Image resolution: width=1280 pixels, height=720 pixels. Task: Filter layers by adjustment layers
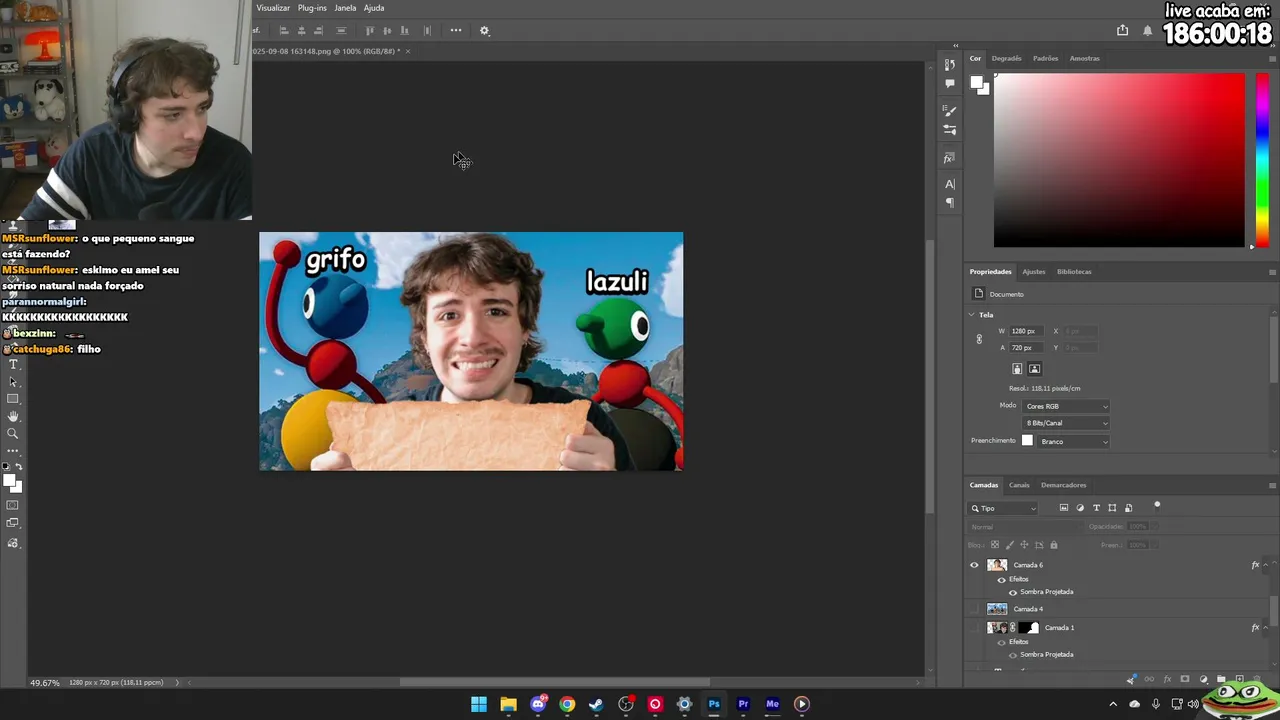pyautogui.click(x=1080, y=508)
